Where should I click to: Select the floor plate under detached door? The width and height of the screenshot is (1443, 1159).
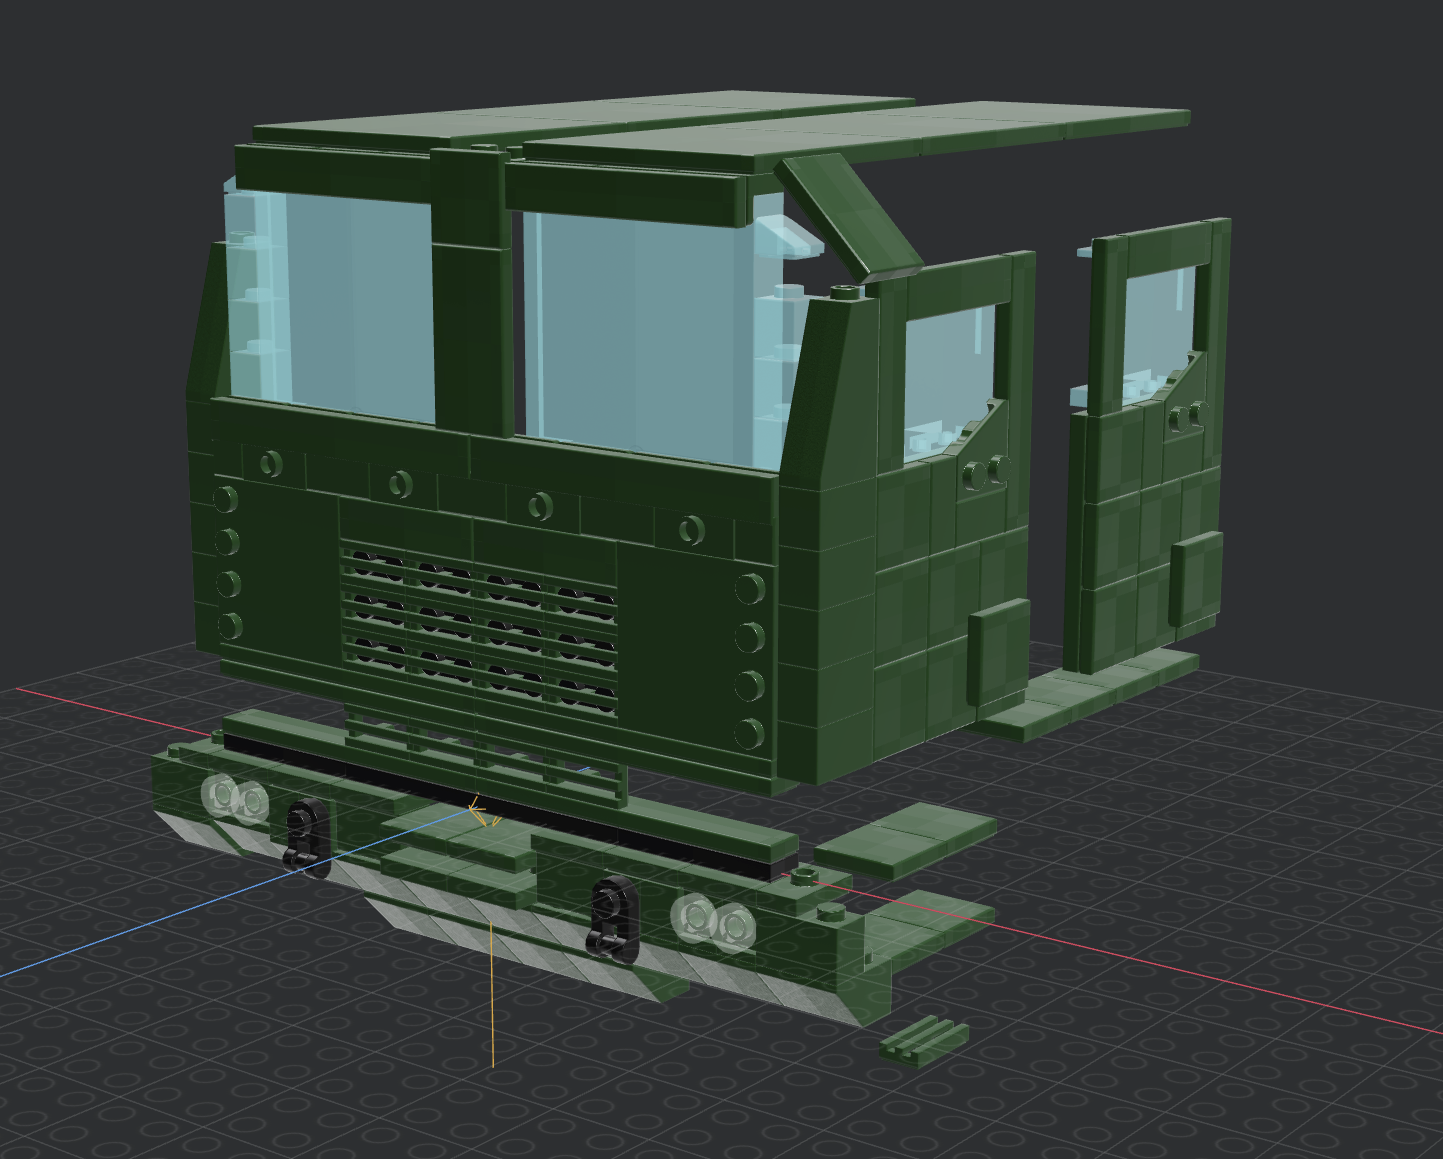click(1088, 693)
